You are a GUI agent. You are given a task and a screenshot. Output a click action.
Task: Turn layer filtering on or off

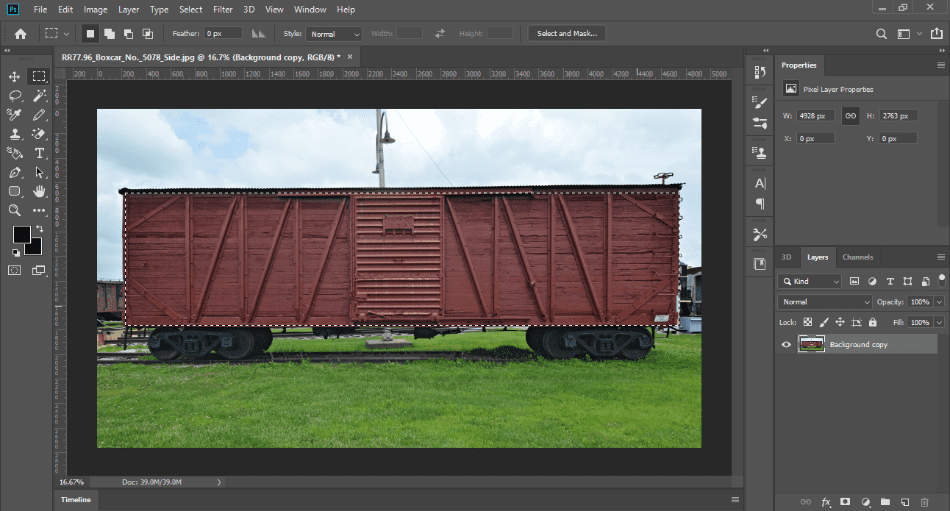click(942, 279)
